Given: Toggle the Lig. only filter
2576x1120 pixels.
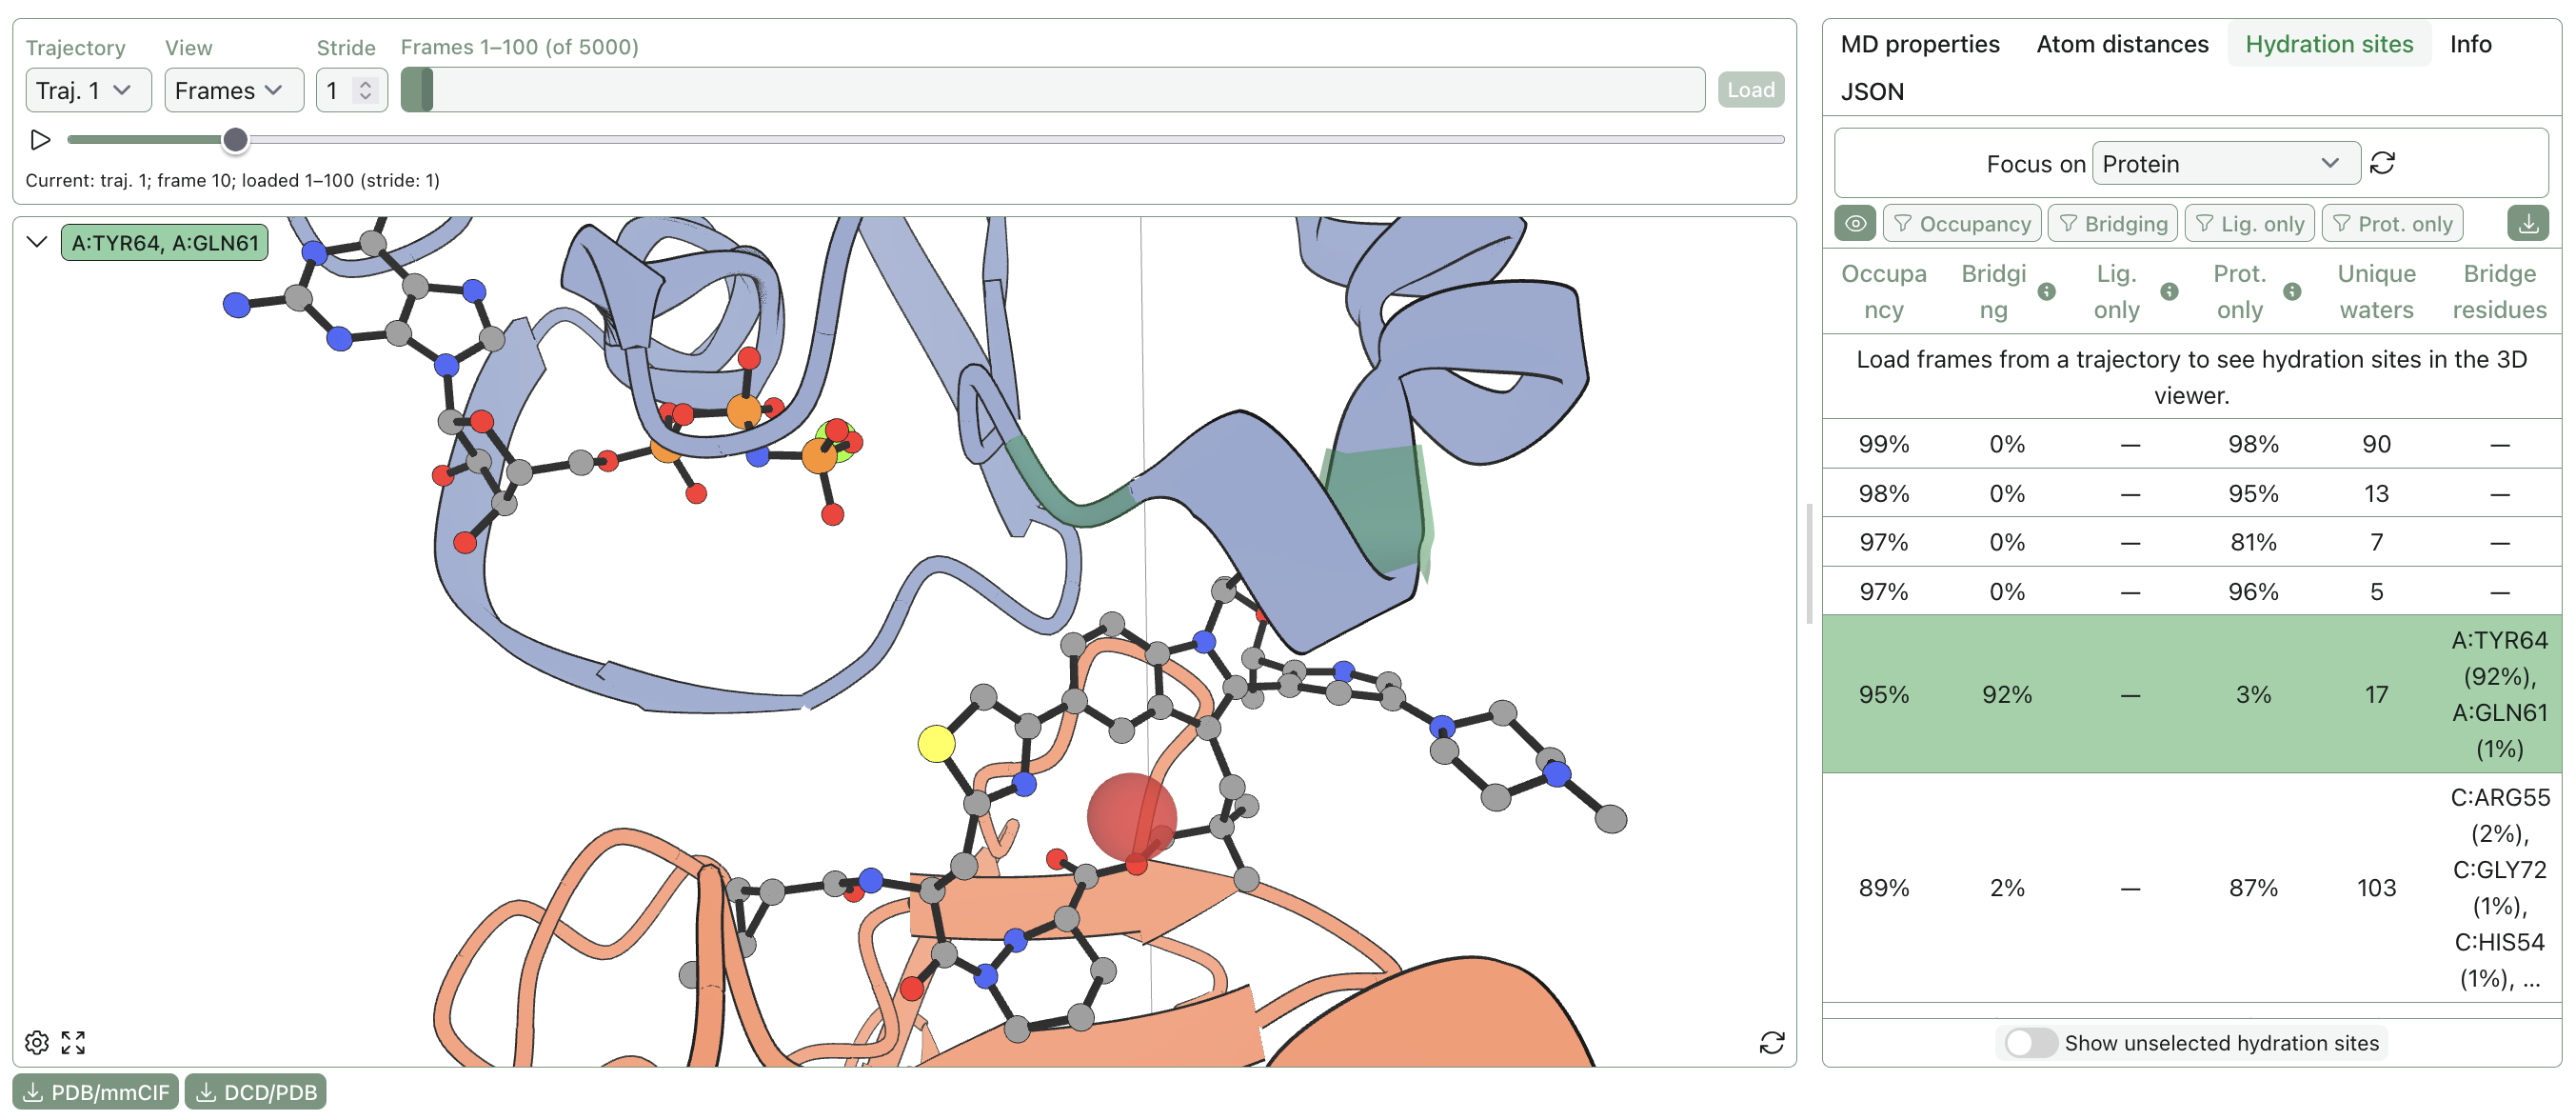Looking at the screenshot, I should [2249, 223].
